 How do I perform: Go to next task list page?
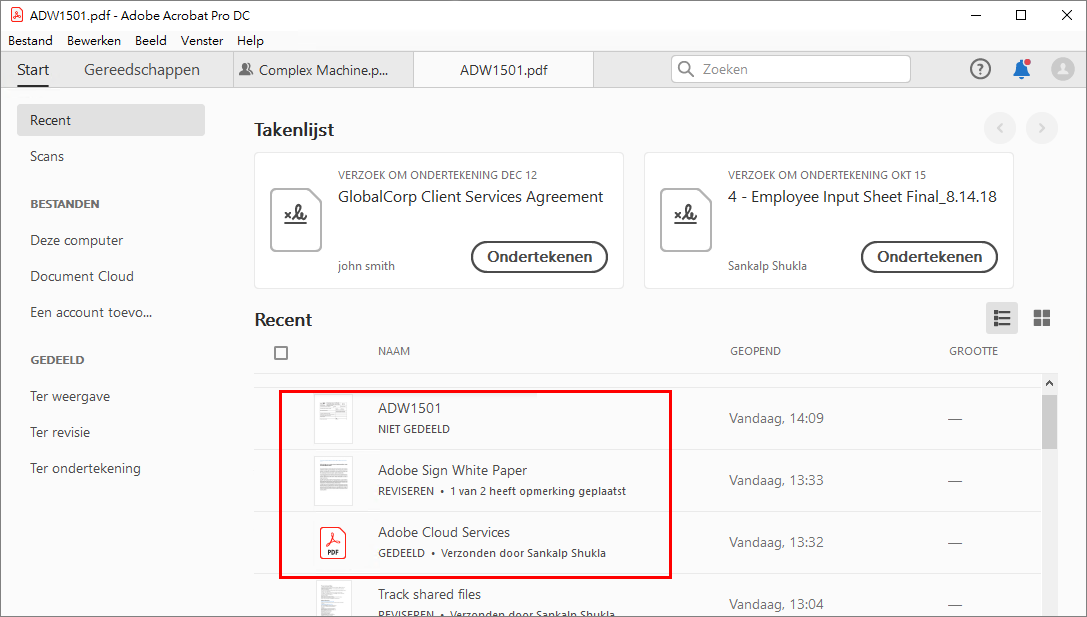tap(1041, 128)
